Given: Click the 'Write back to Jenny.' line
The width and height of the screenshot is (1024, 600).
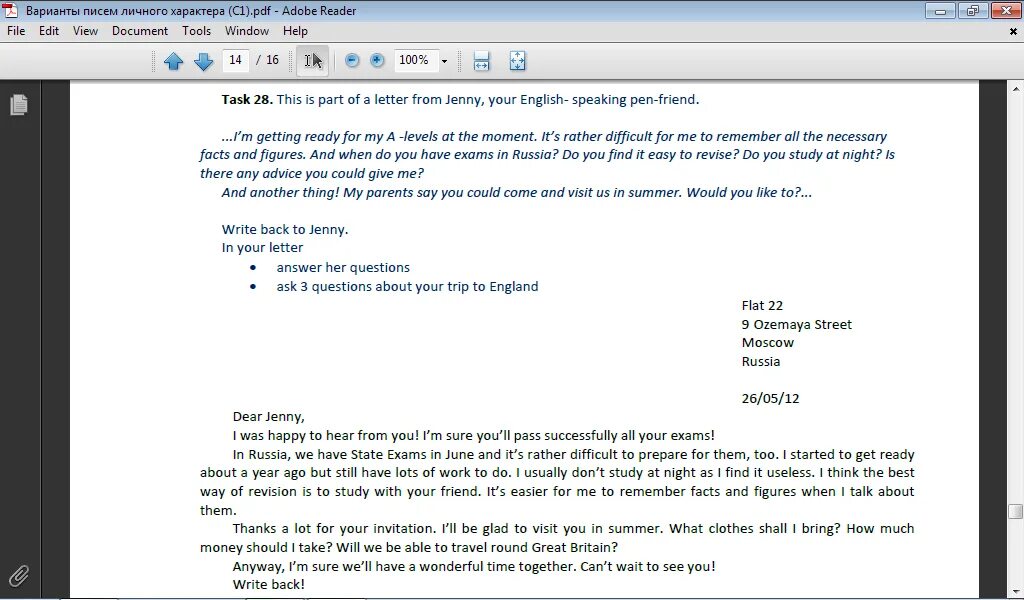Looking at the screenshot, I should (x=285, y=229).
